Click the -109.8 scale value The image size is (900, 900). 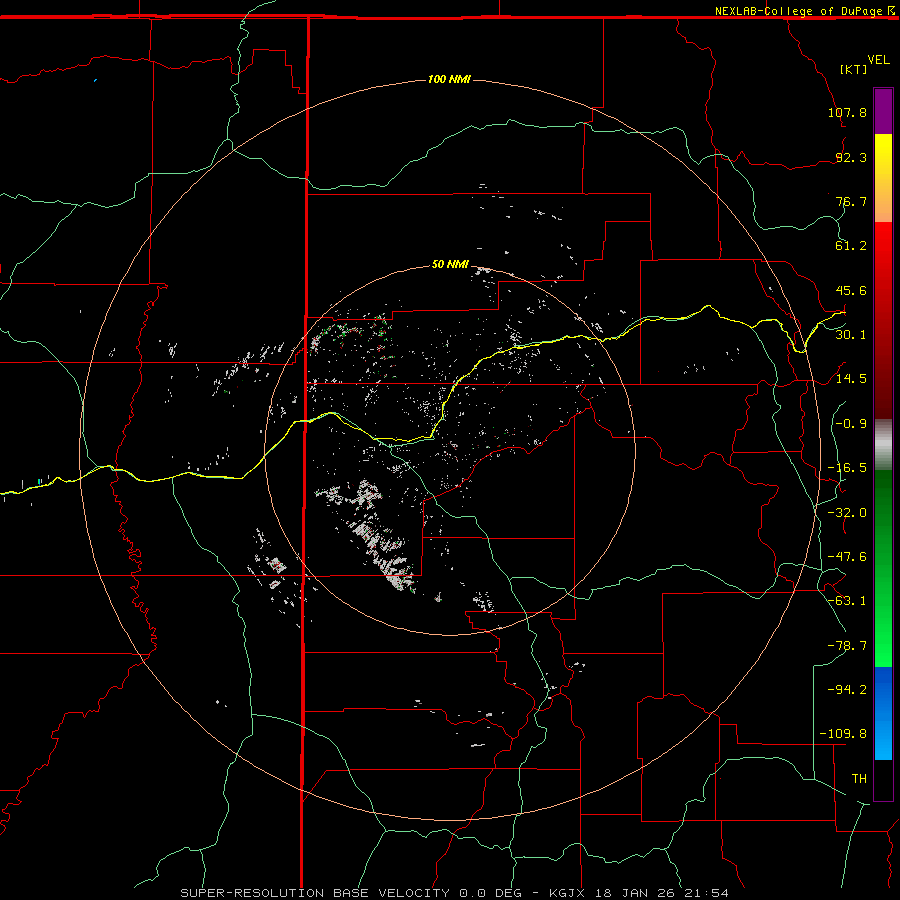coord(843,734)
